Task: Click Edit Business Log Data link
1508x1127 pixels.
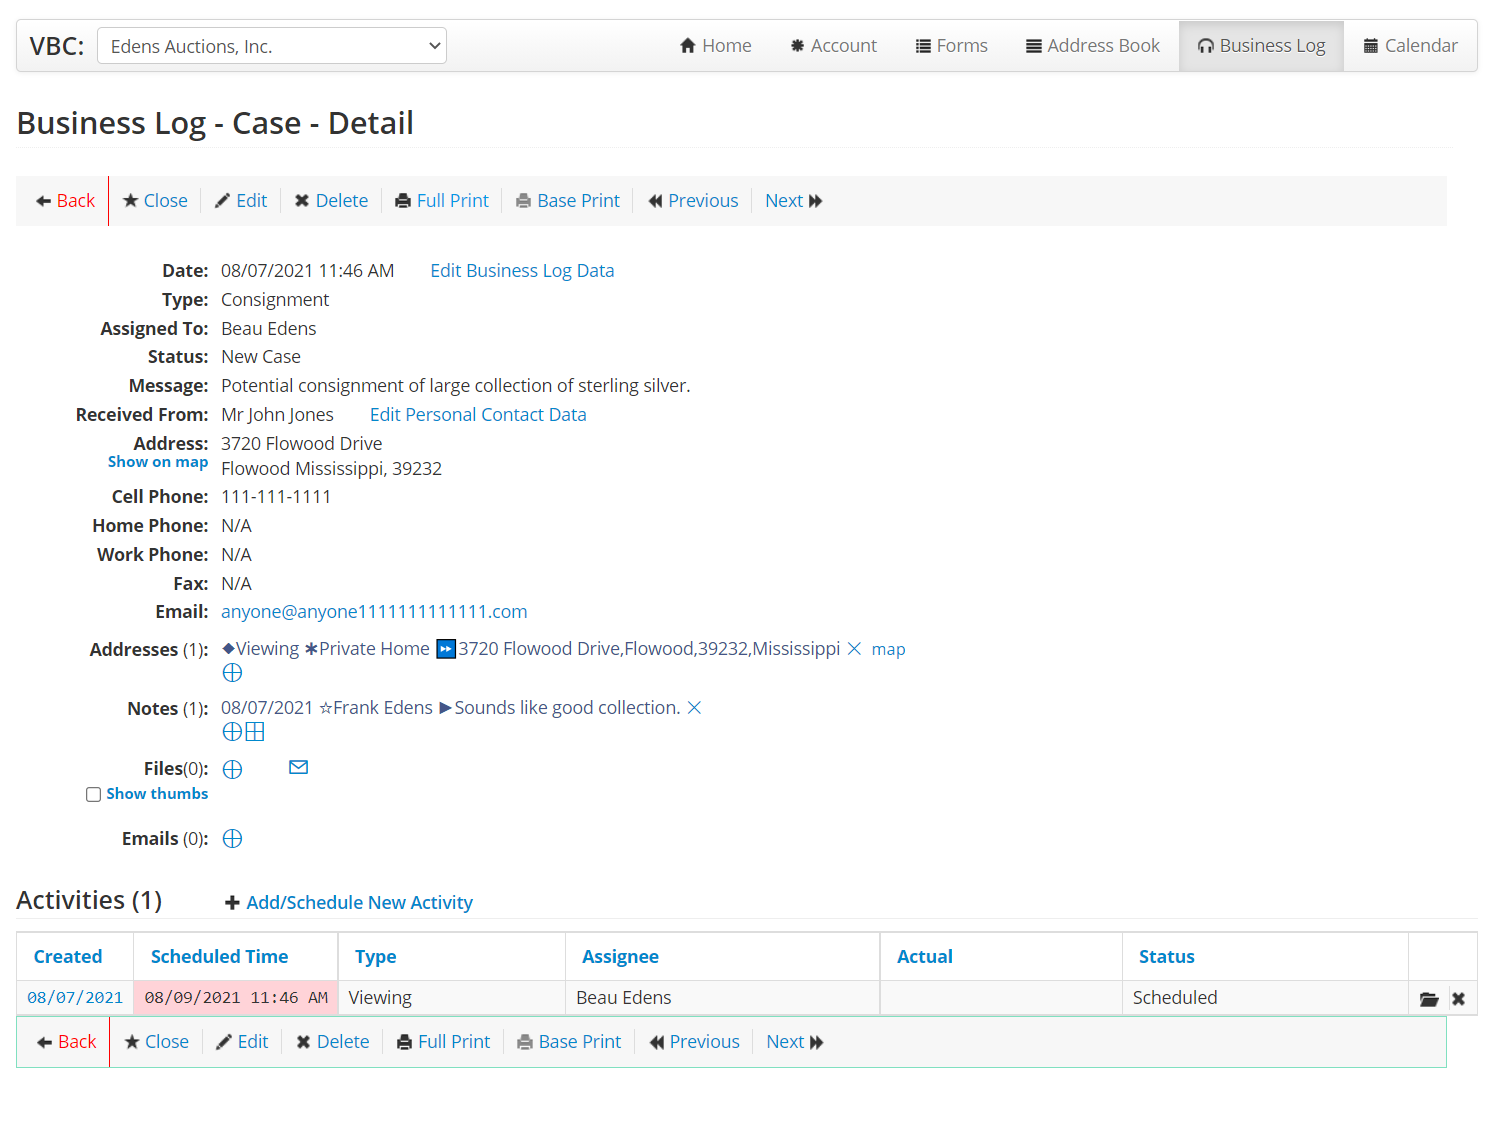Action: 522,271
